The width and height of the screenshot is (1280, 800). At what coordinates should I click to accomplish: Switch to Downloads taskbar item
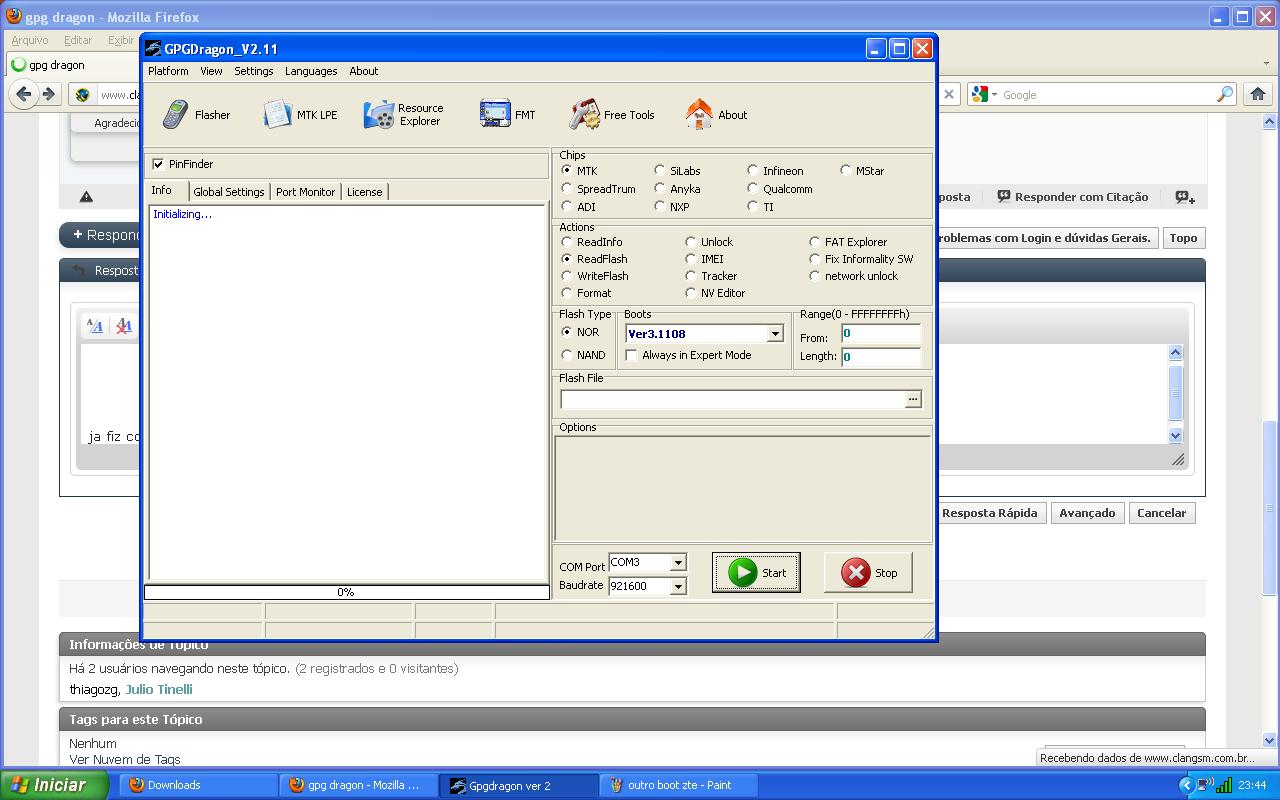pyautogui.click(x=197, y=785)
